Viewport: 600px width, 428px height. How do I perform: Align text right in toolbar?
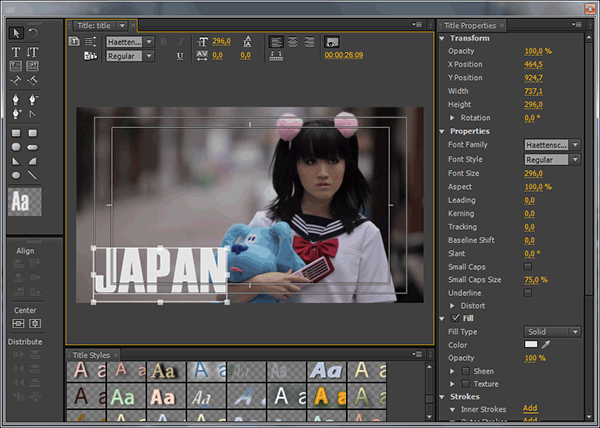click(309, 41)
